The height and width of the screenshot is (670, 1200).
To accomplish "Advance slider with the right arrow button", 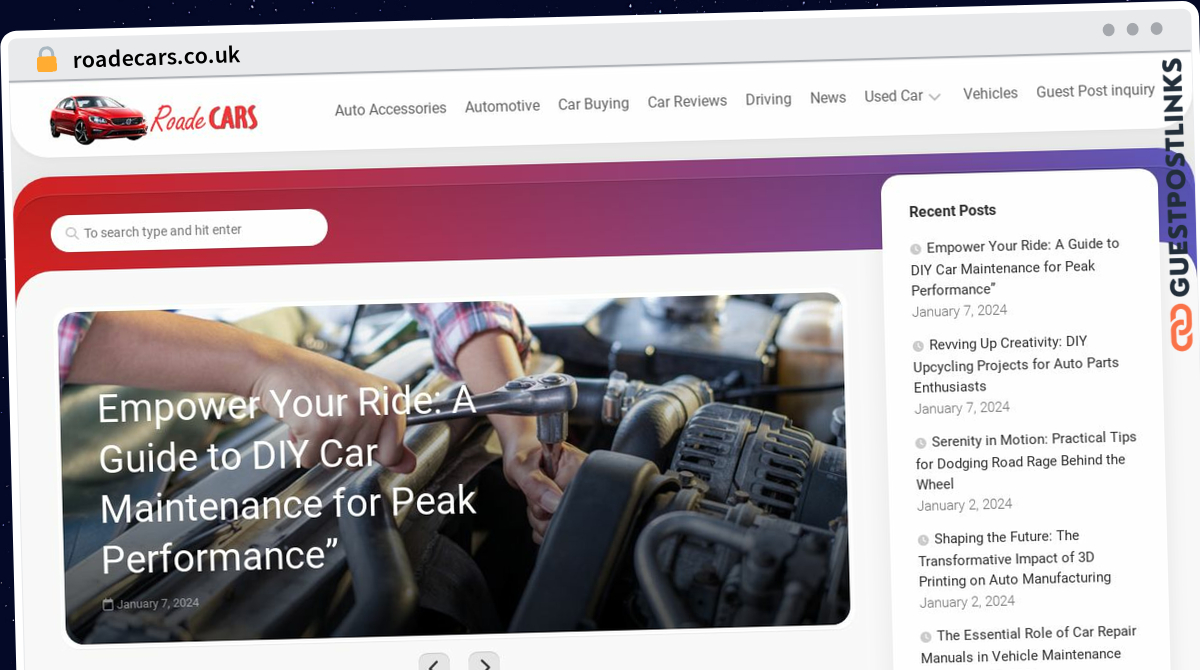I will tap(484, 662).
